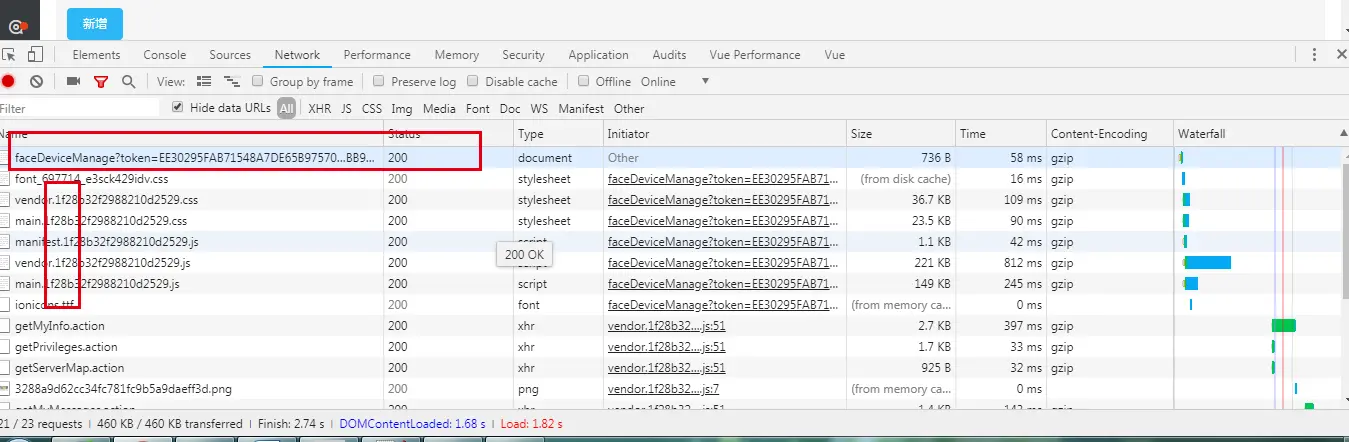Viewport: 1349px width, 442px height.
Task: Filter requests by Media
Action: (x=439, y=108)
